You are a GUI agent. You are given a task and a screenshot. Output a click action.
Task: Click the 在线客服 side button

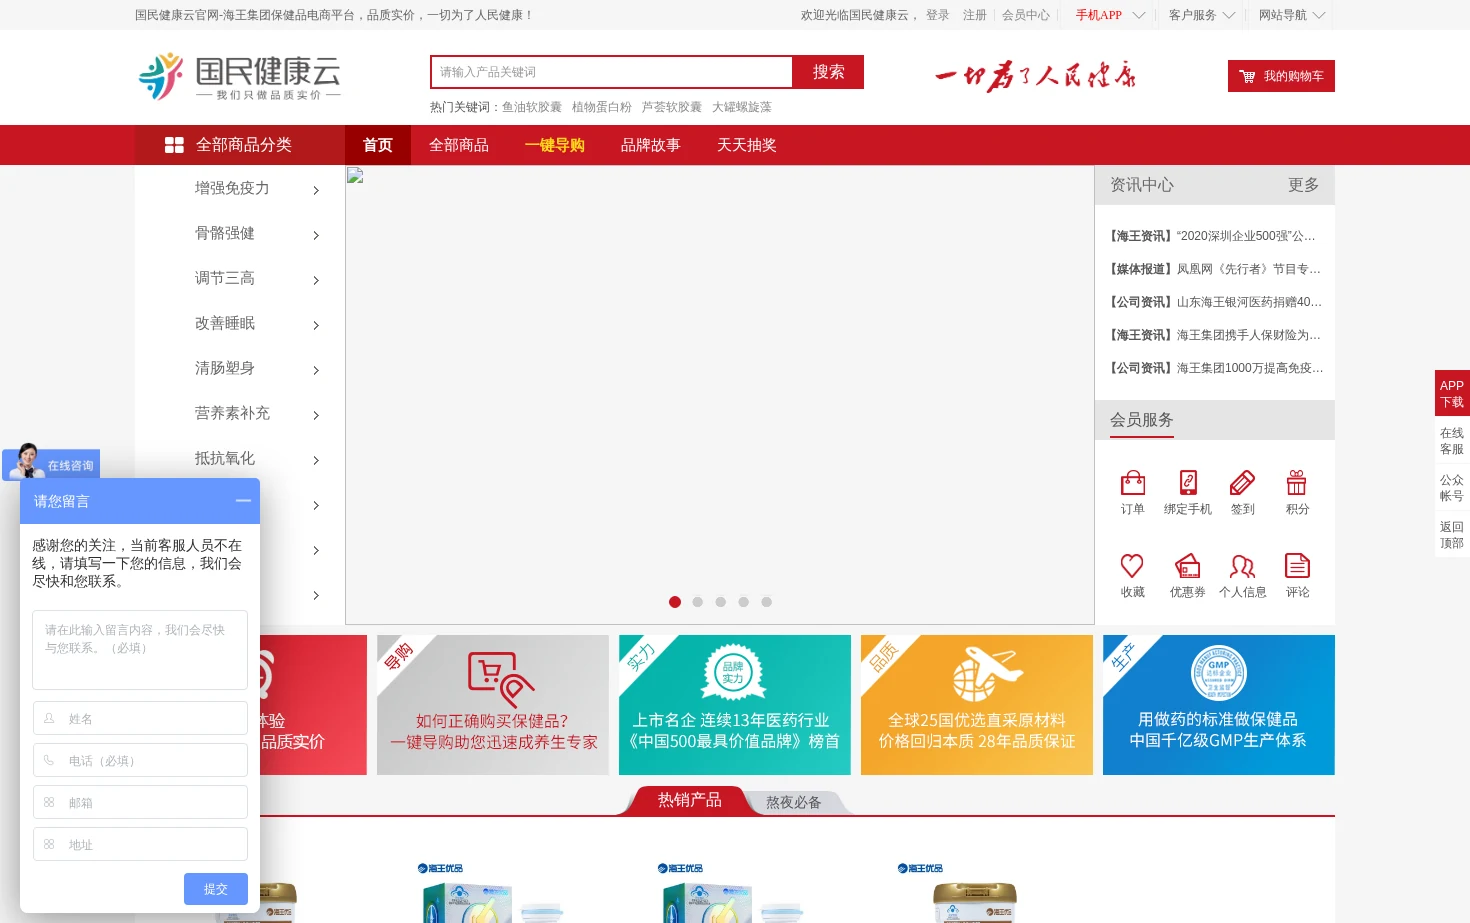(1452, 441)
